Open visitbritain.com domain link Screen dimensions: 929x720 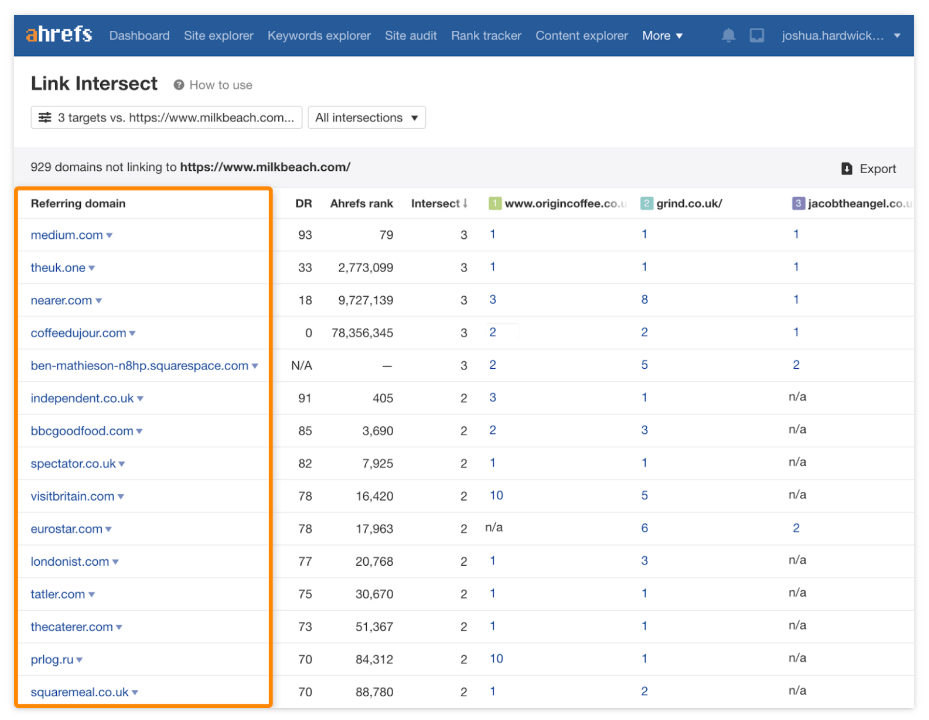pyautogui.click(x=72, y=495)
